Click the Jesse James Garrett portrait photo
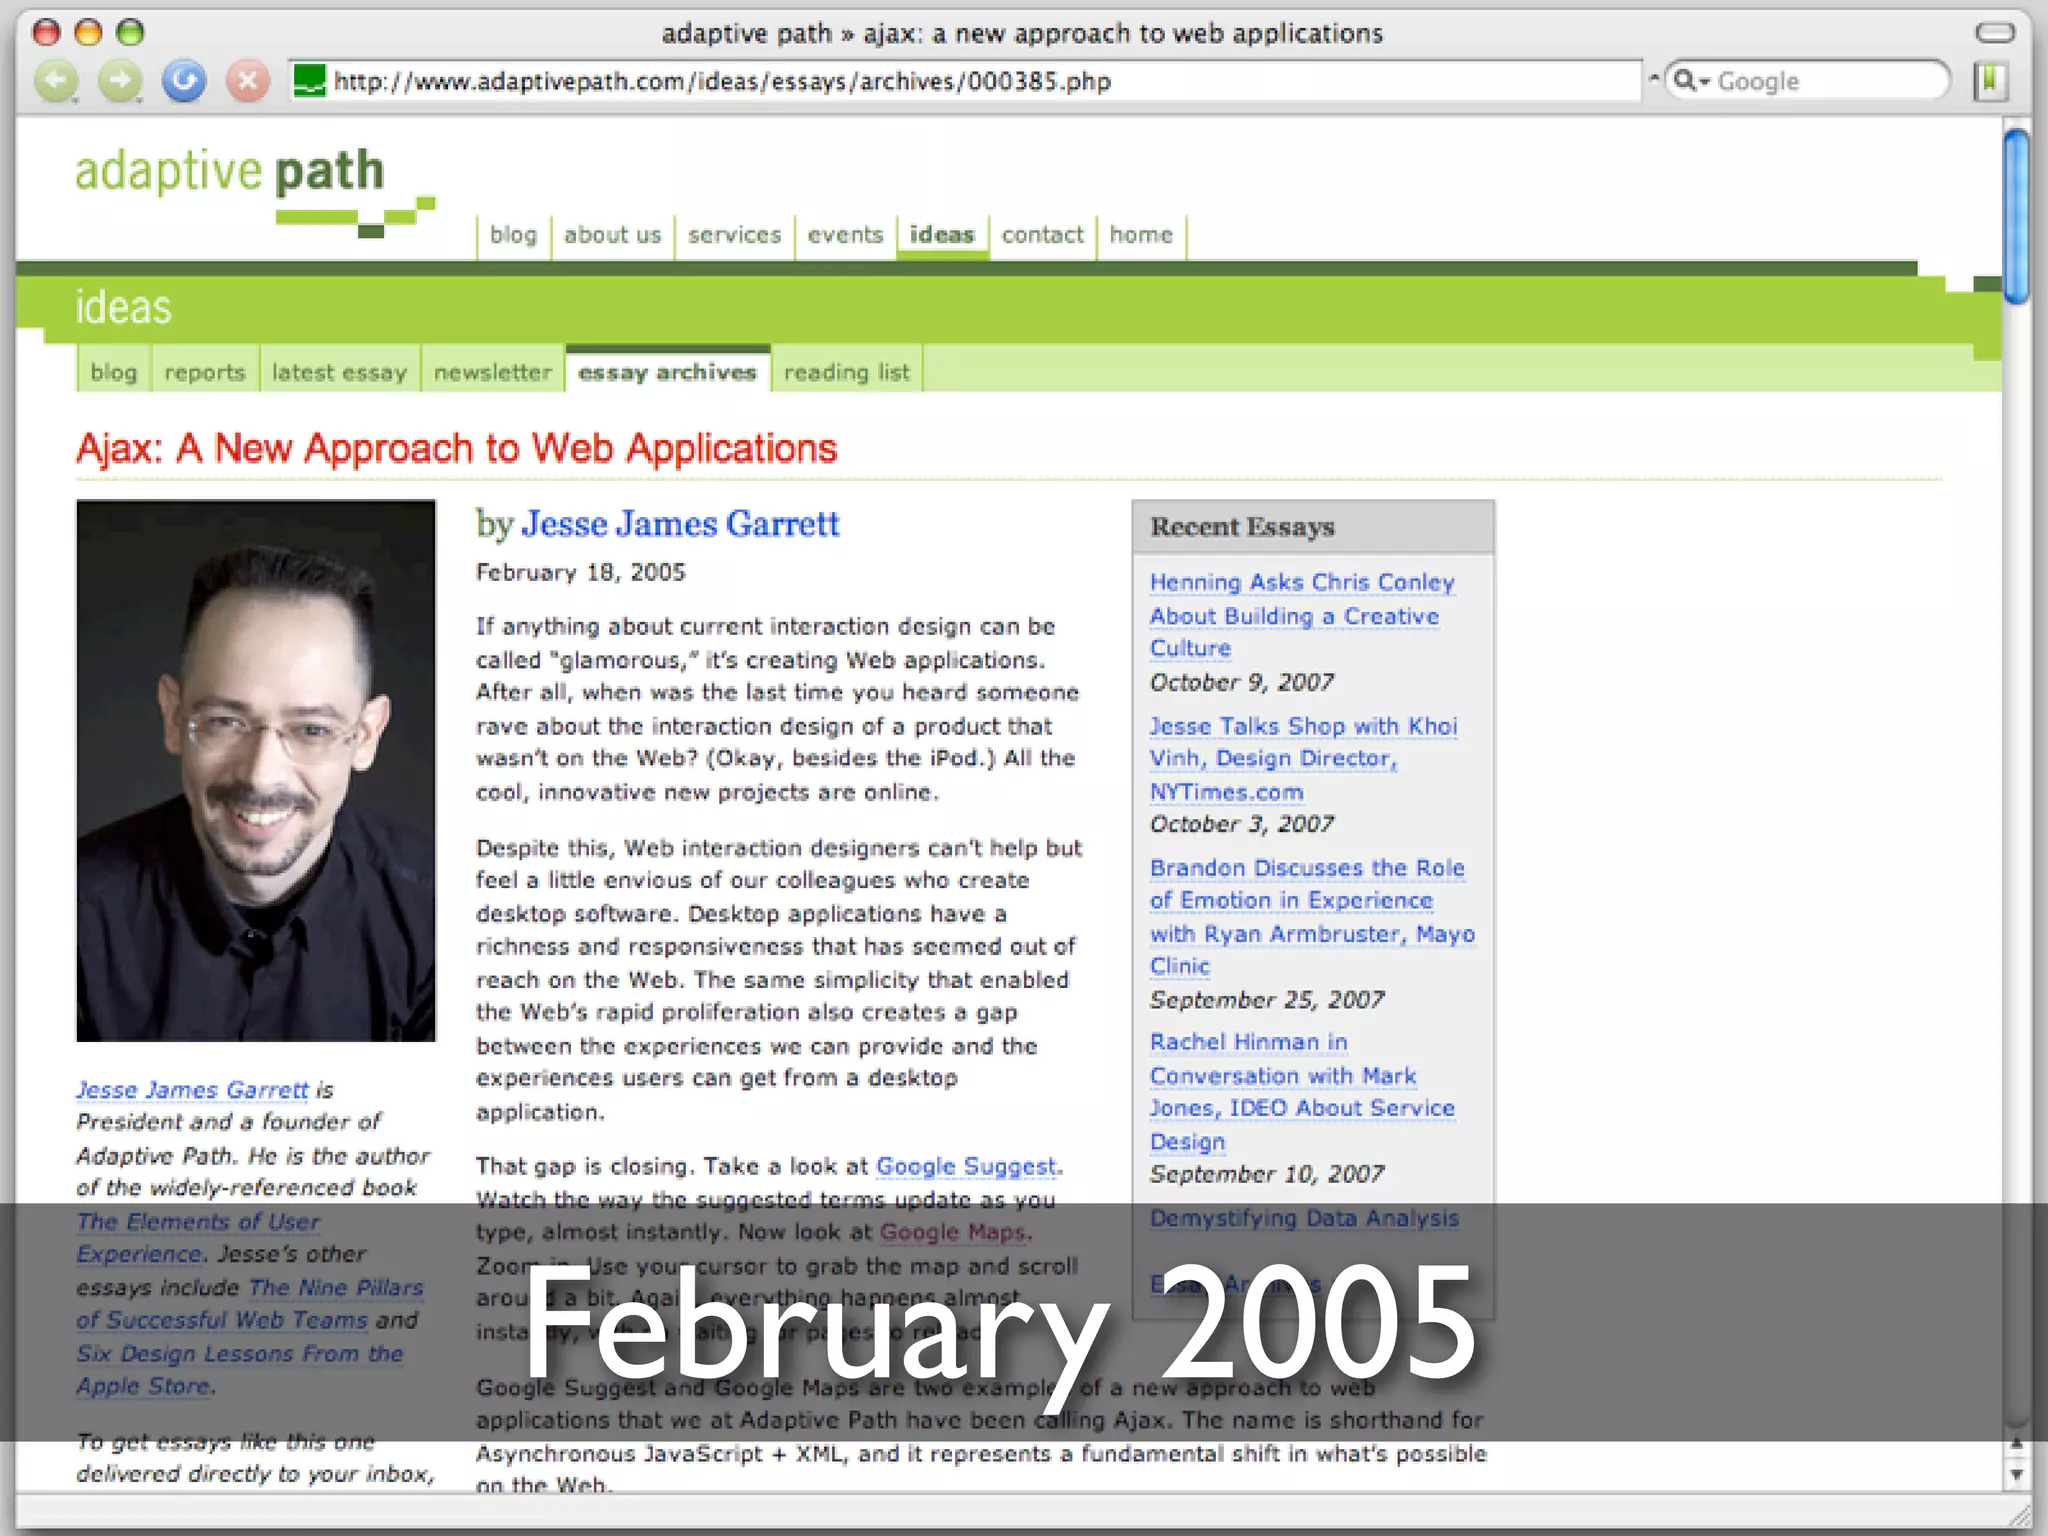The height and width of the screenshot is (1536, 2048). [x=256, y=770]
